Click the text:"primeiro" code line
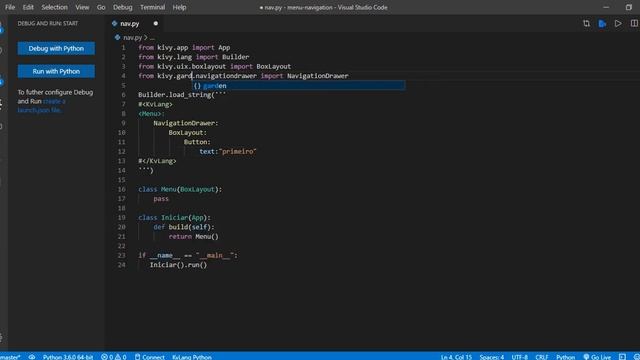 tap(228, 151)
